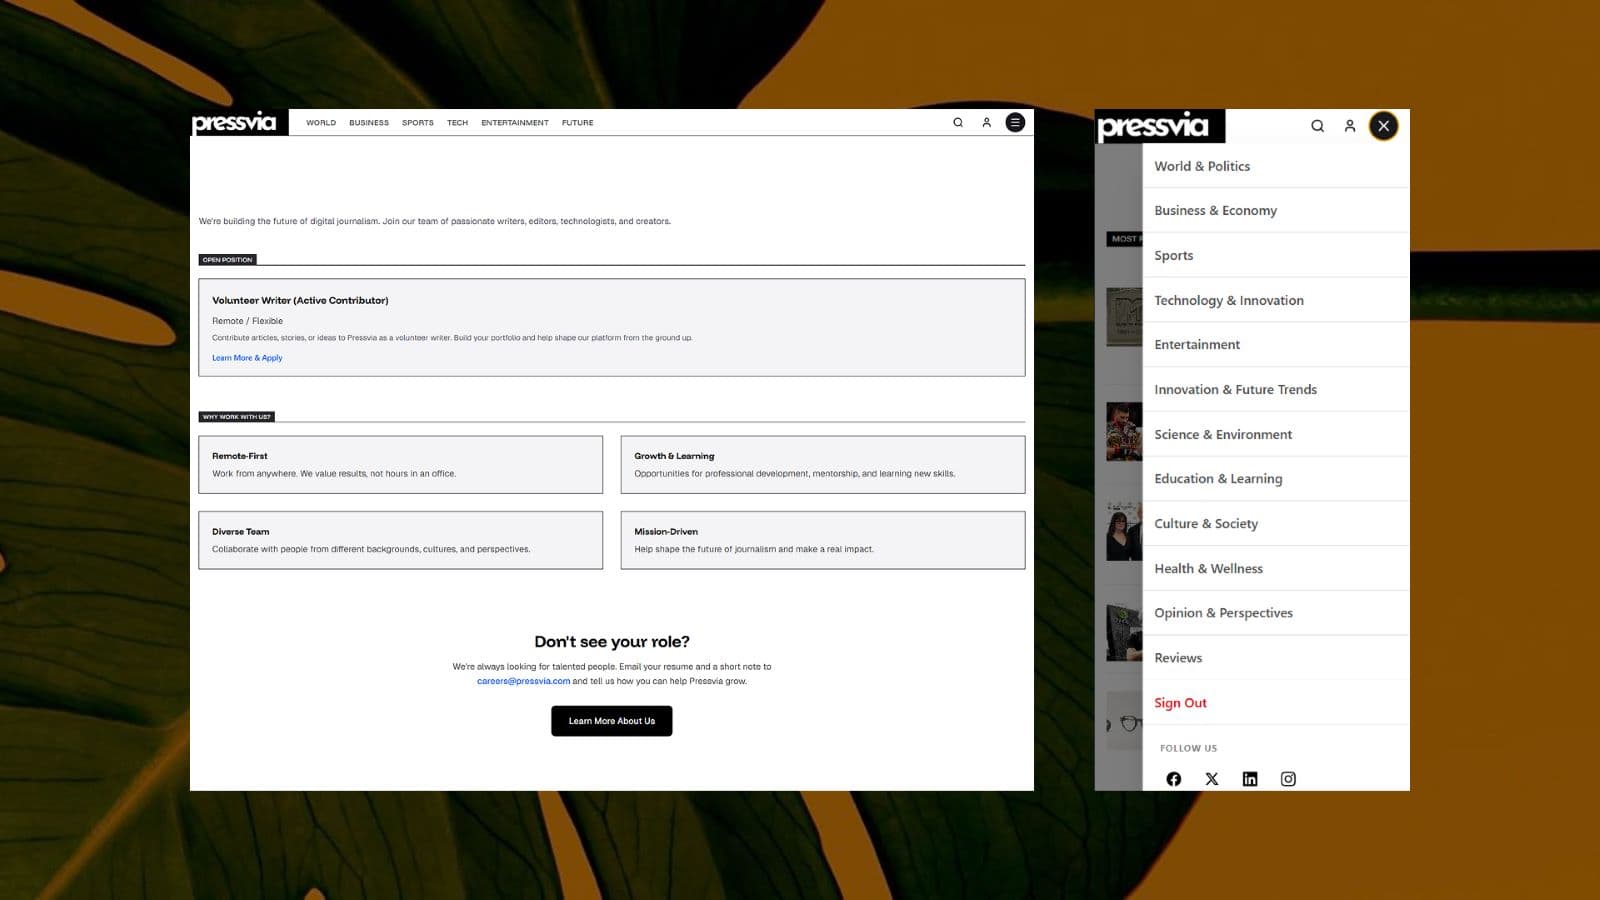Open Opinion & Perspectives in side menu
The image size is (1600, 900).
[1223, 613]
